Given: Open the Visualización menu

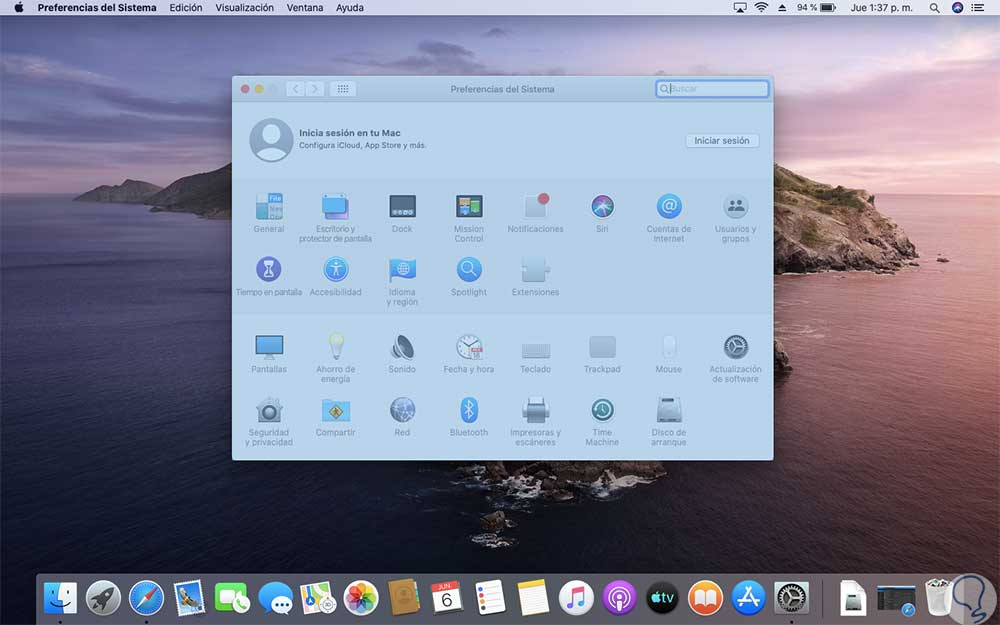Looking at the screenshot, I should (244, 8).
